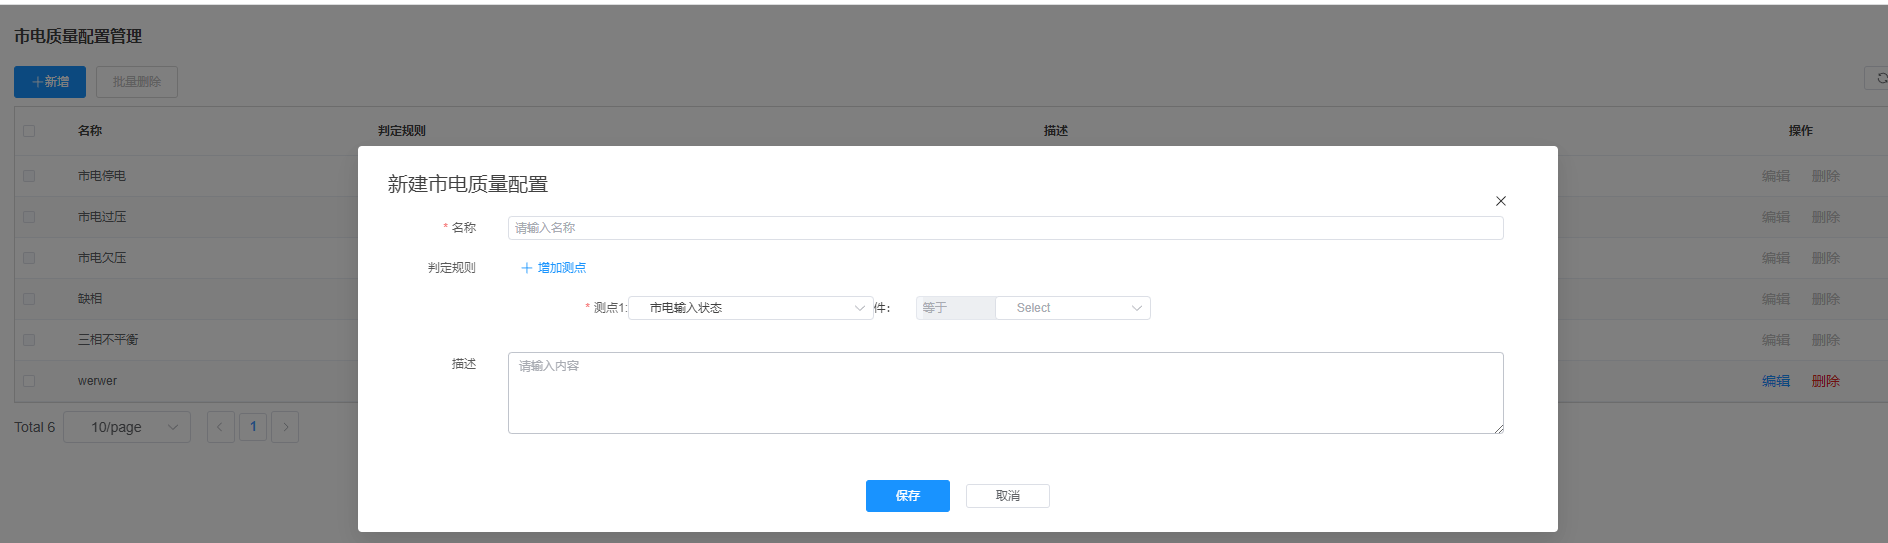This screenshot has width=1888, height=543.
Task: Click into the 名称 input field
Action: click(1005, 228)
